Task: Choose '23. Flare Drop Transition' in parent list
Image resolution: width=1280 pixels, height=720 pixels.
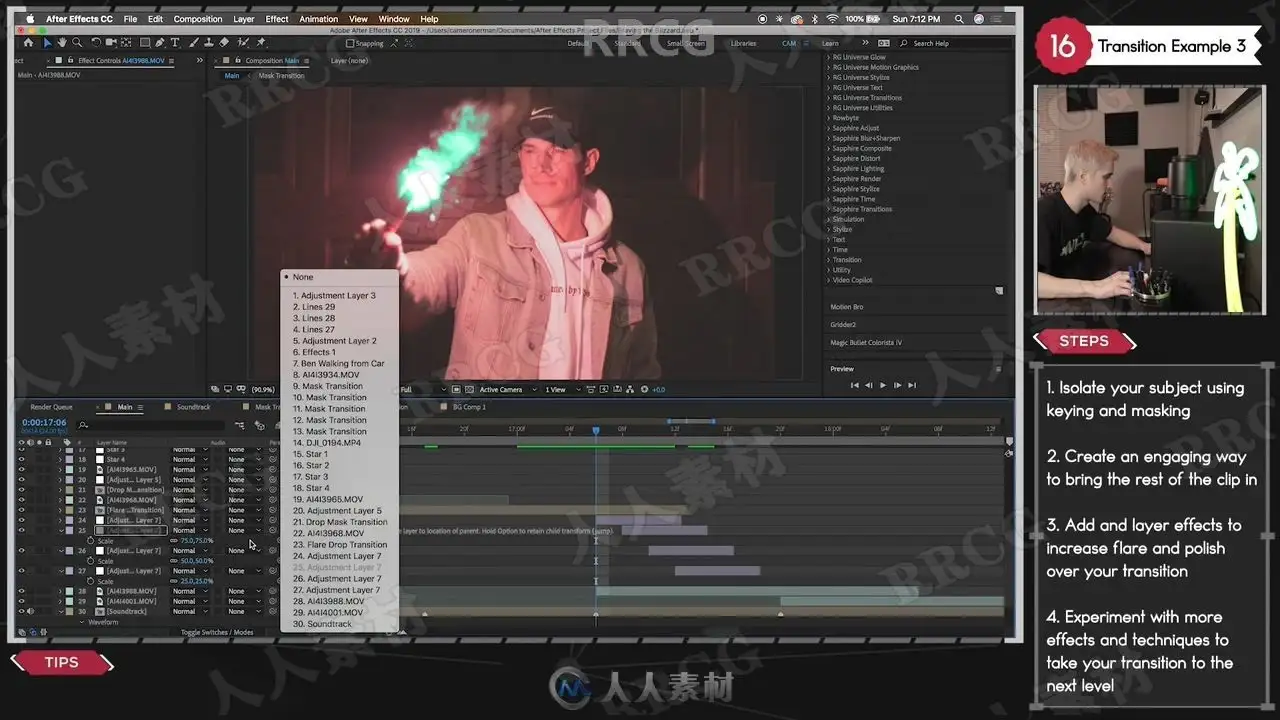Action: pos(340,545)
